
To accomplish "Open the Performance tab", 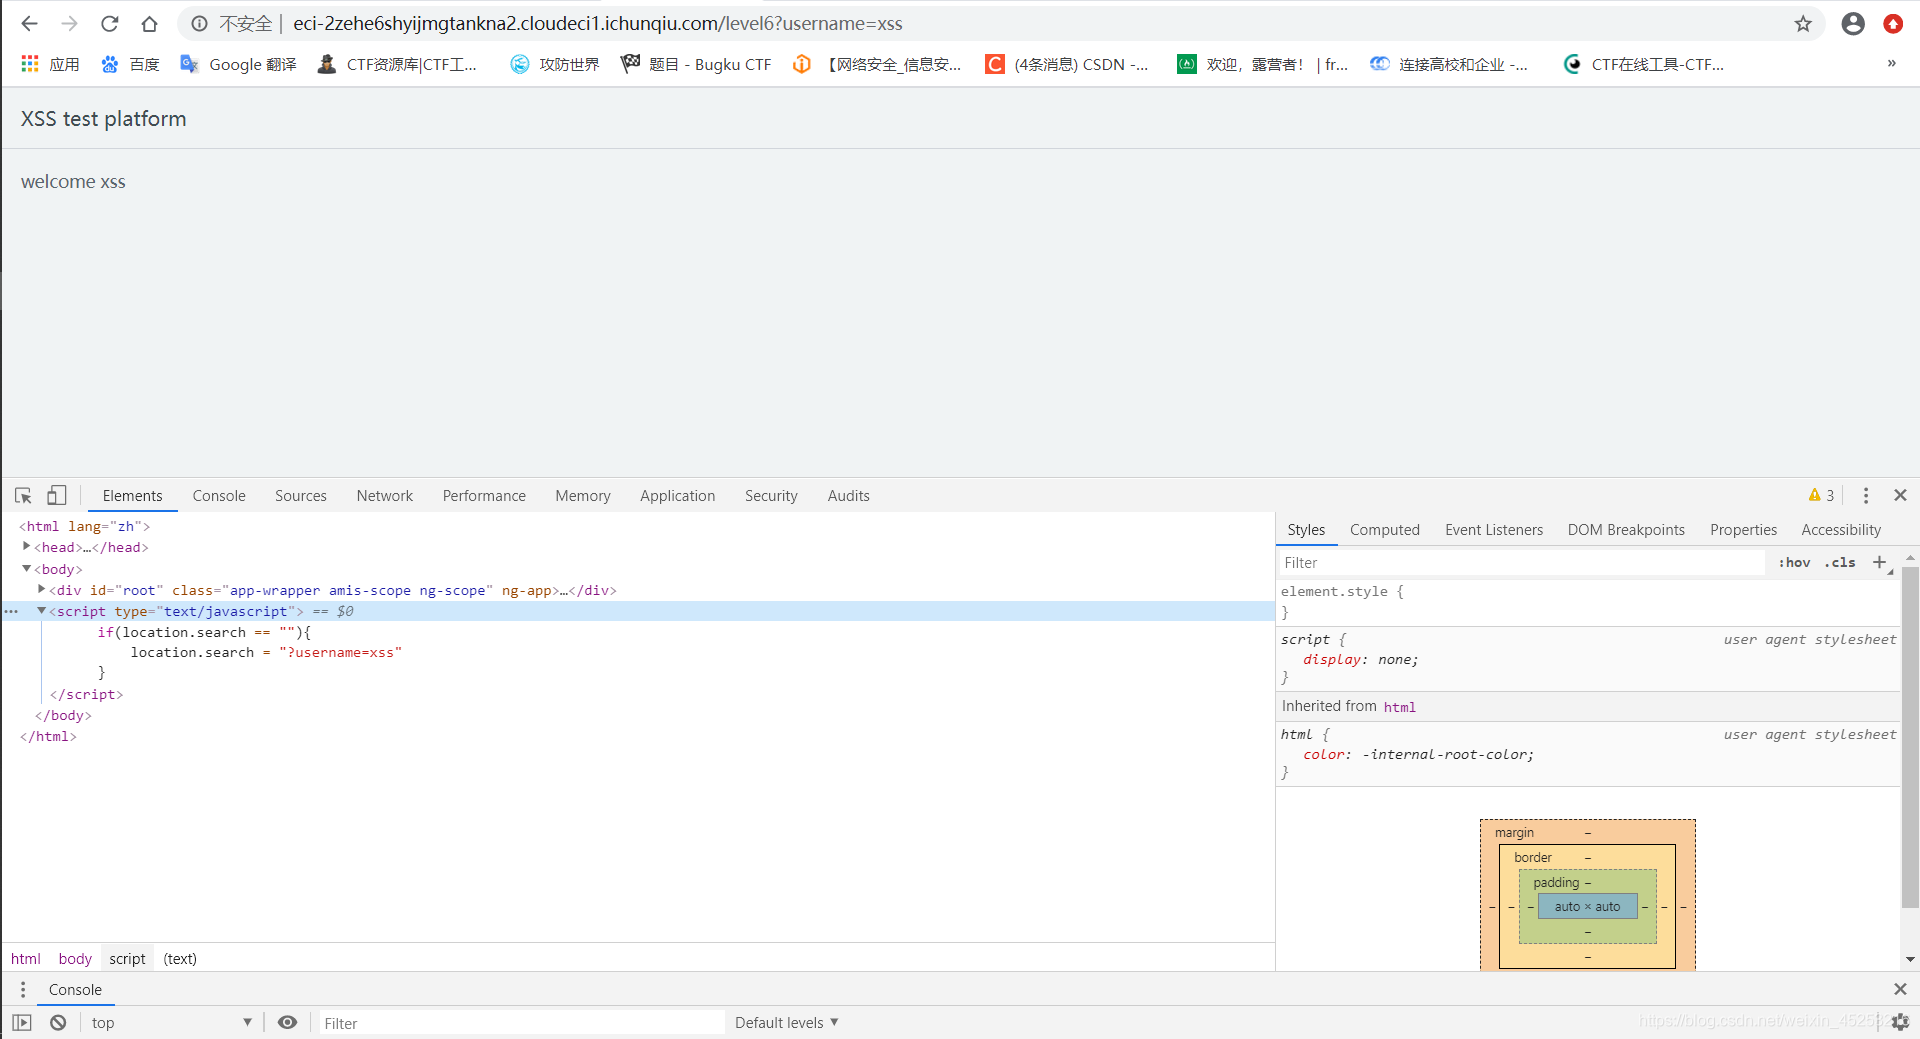I will click(x=484, y=495).
